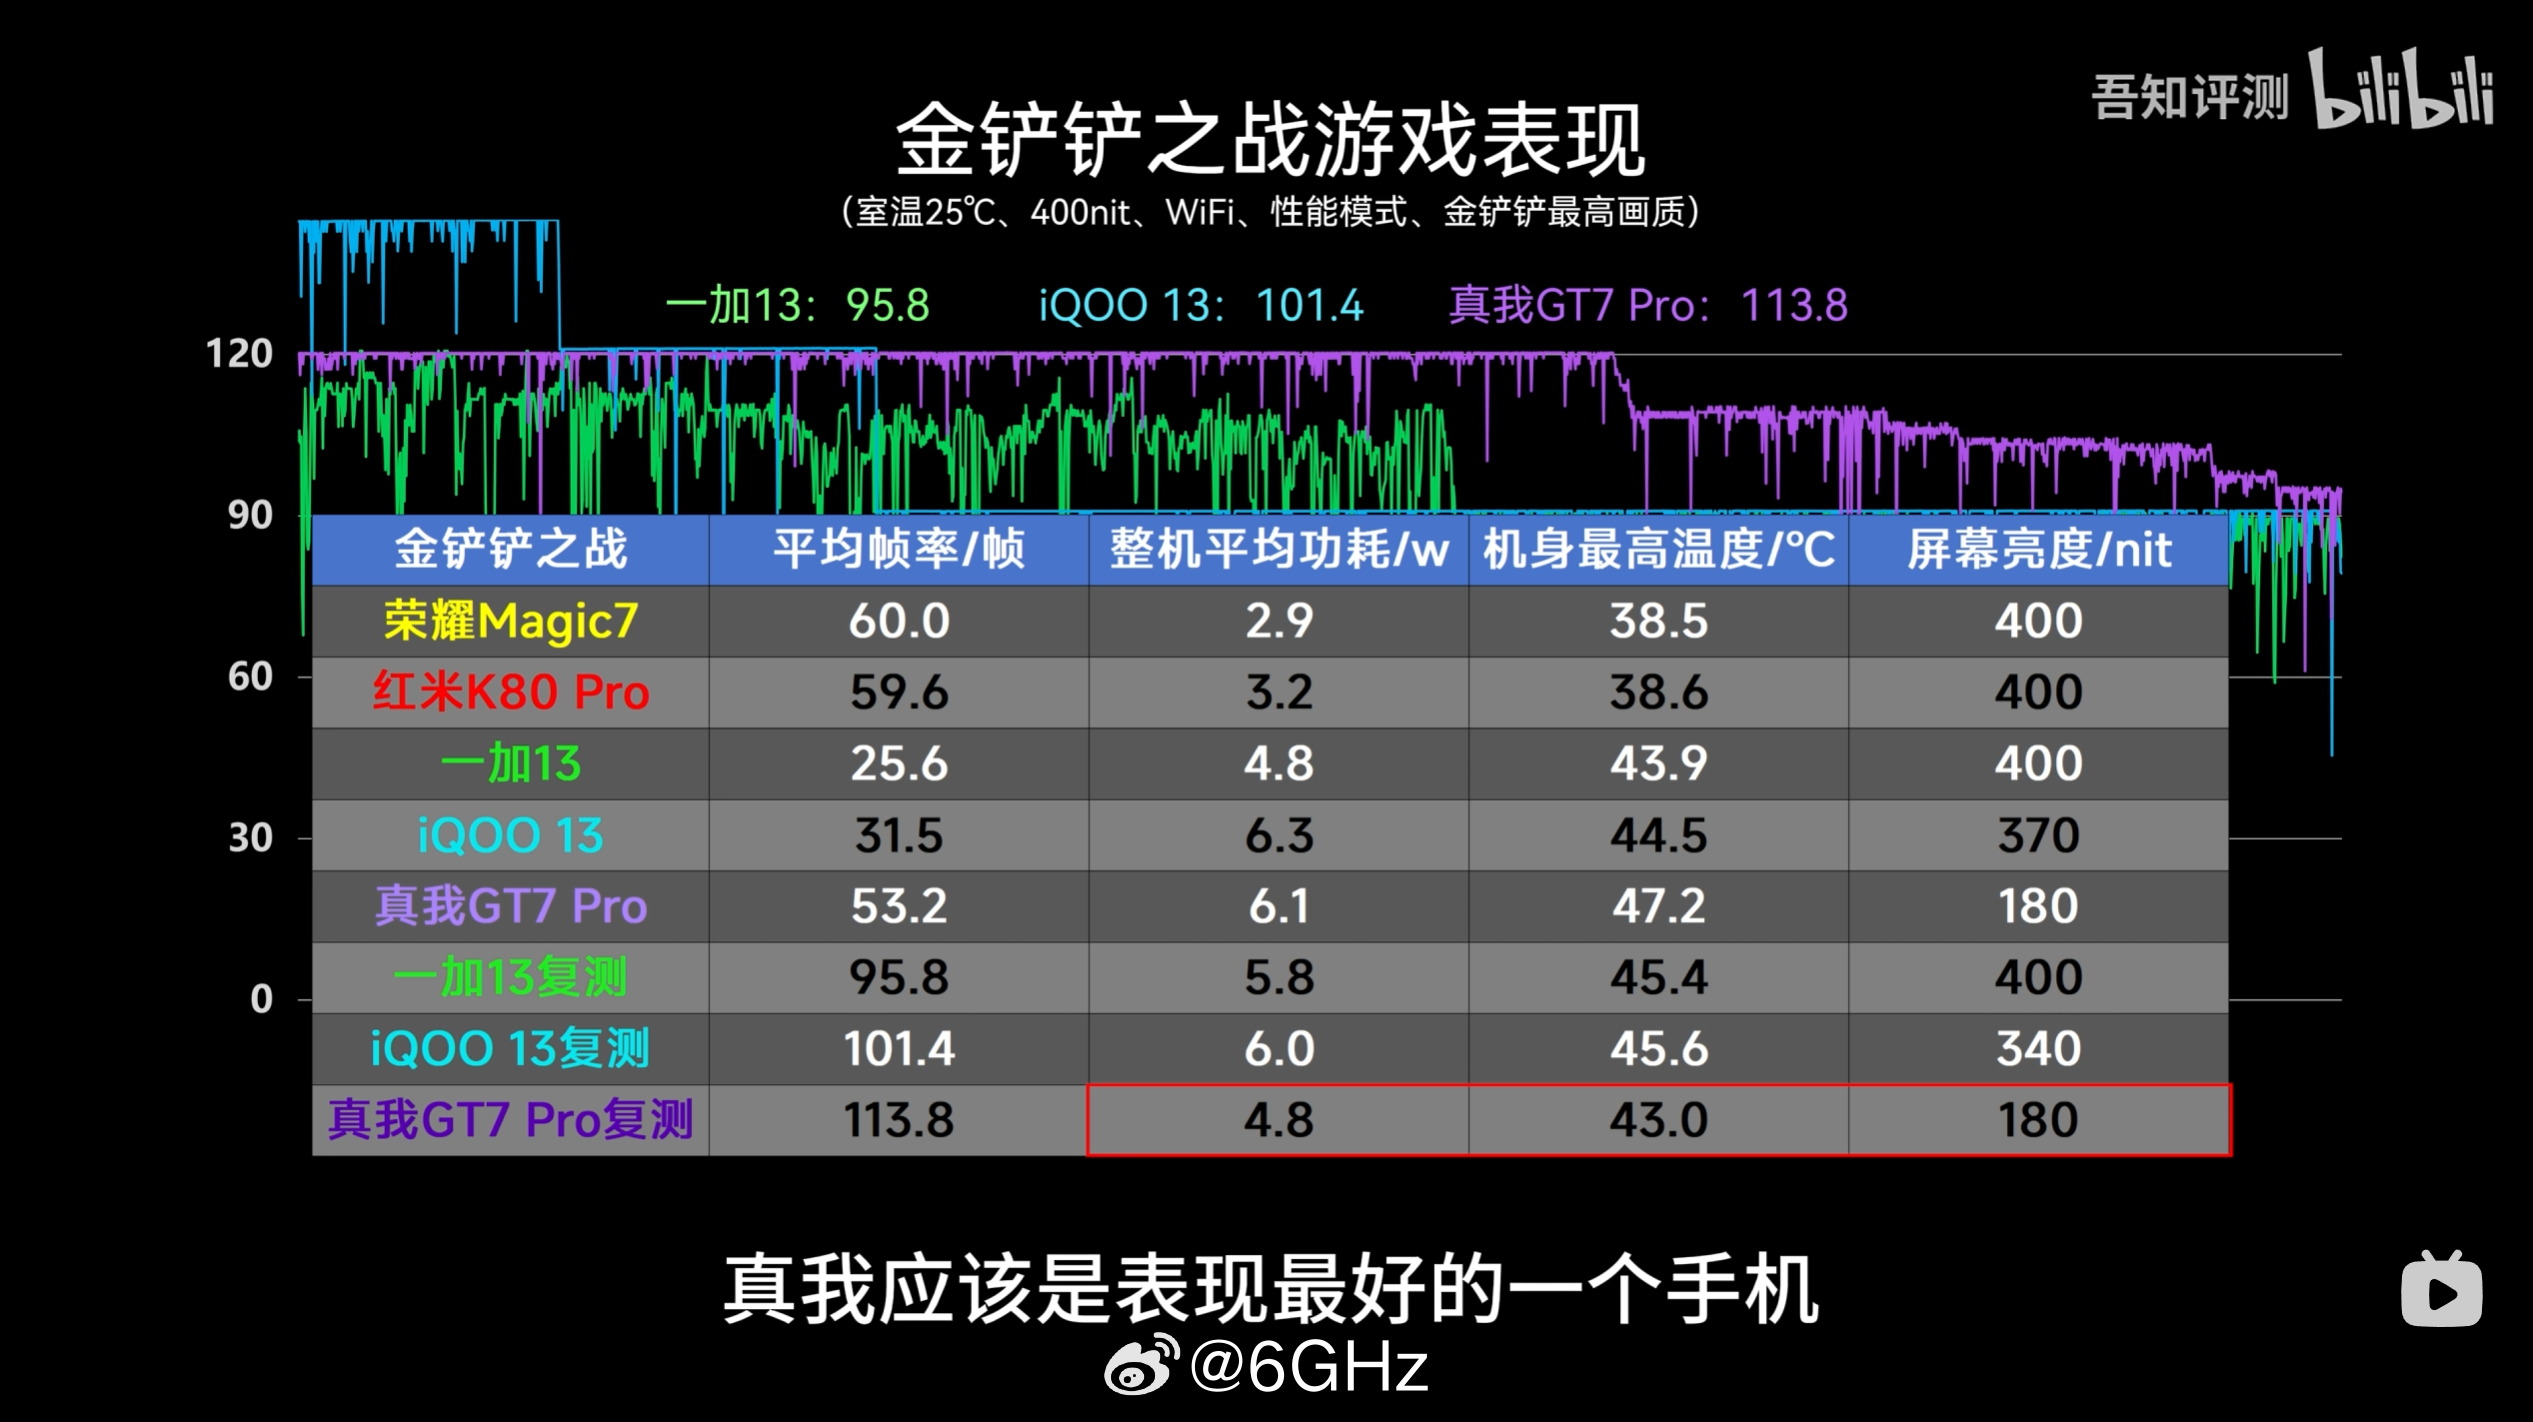Click the y-axis label 90
Screen dimensions: 2533x1422
pos(250,516)
